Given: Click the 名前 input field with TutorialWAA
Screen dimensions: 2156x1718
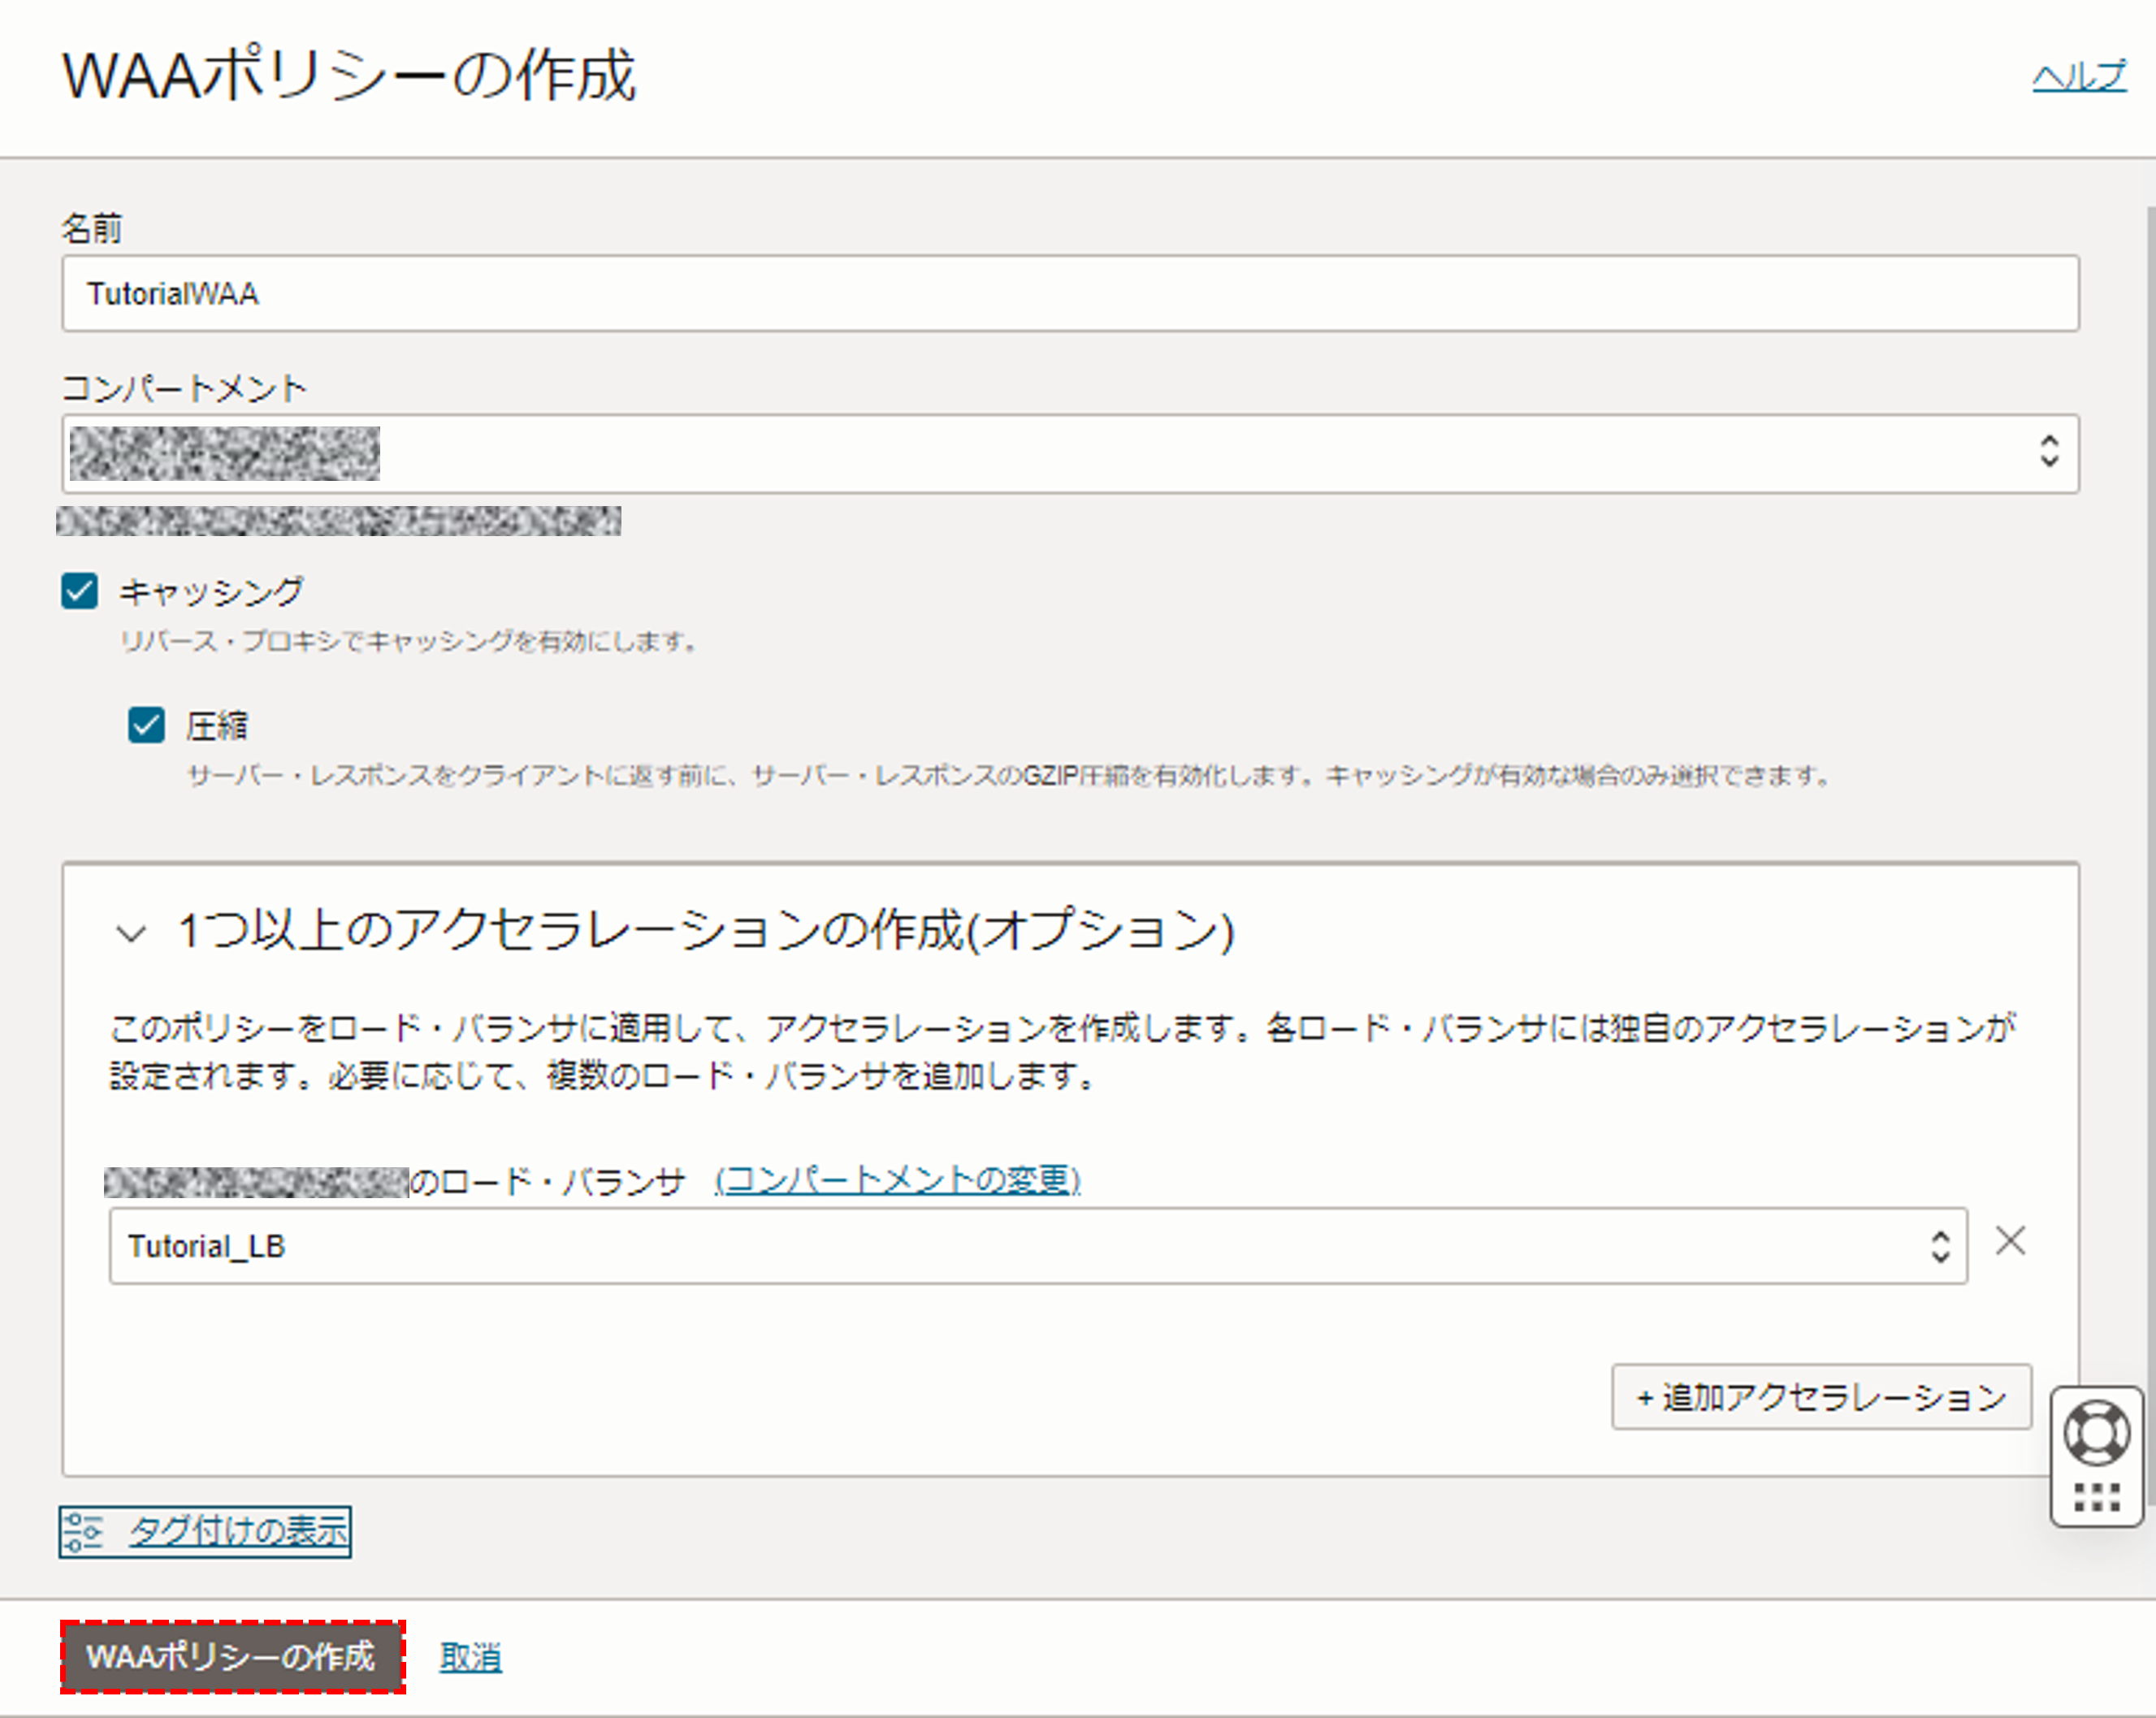Looking at the screenshot, I should [1070, 293].
